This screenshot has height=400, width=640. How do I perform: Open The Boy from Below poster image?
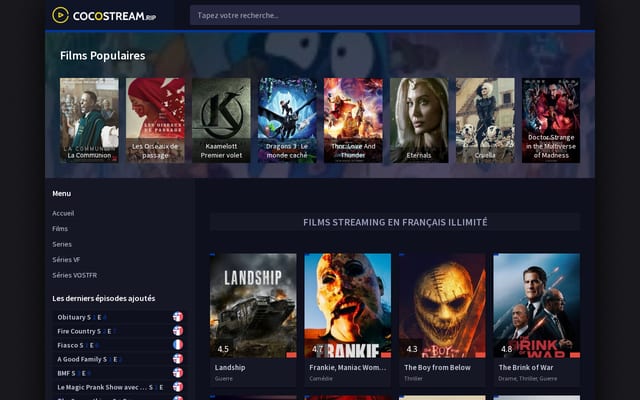442,306
